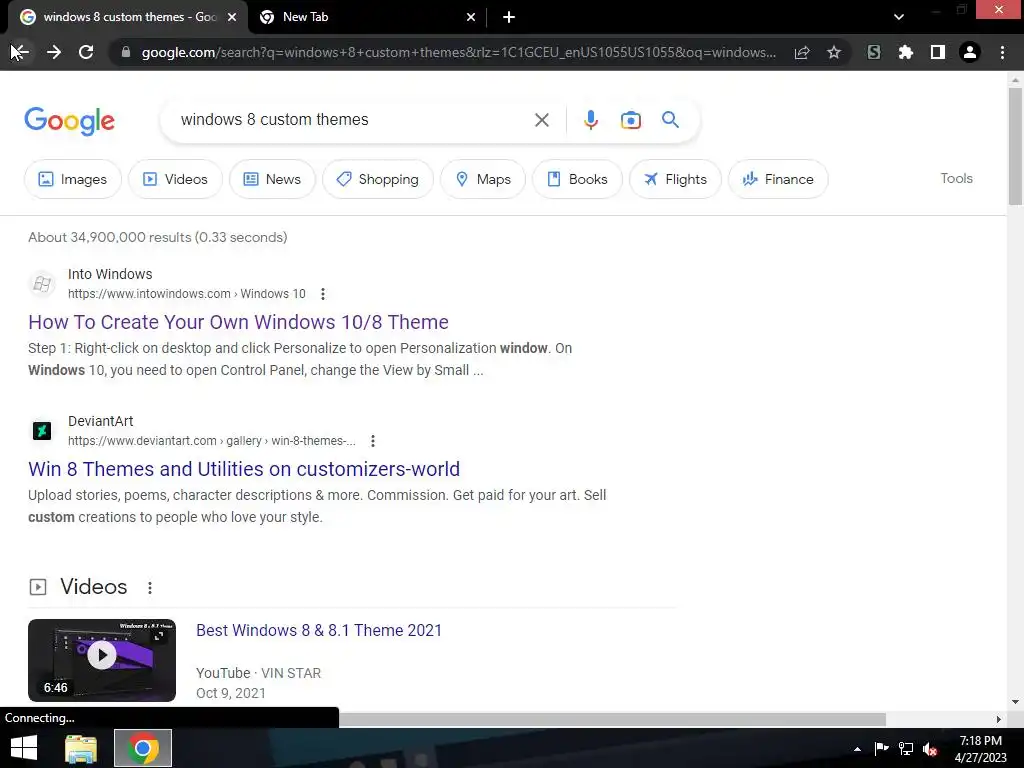Click the DeviantArt site favicon
1024x768 pixels.
[42, 431]
